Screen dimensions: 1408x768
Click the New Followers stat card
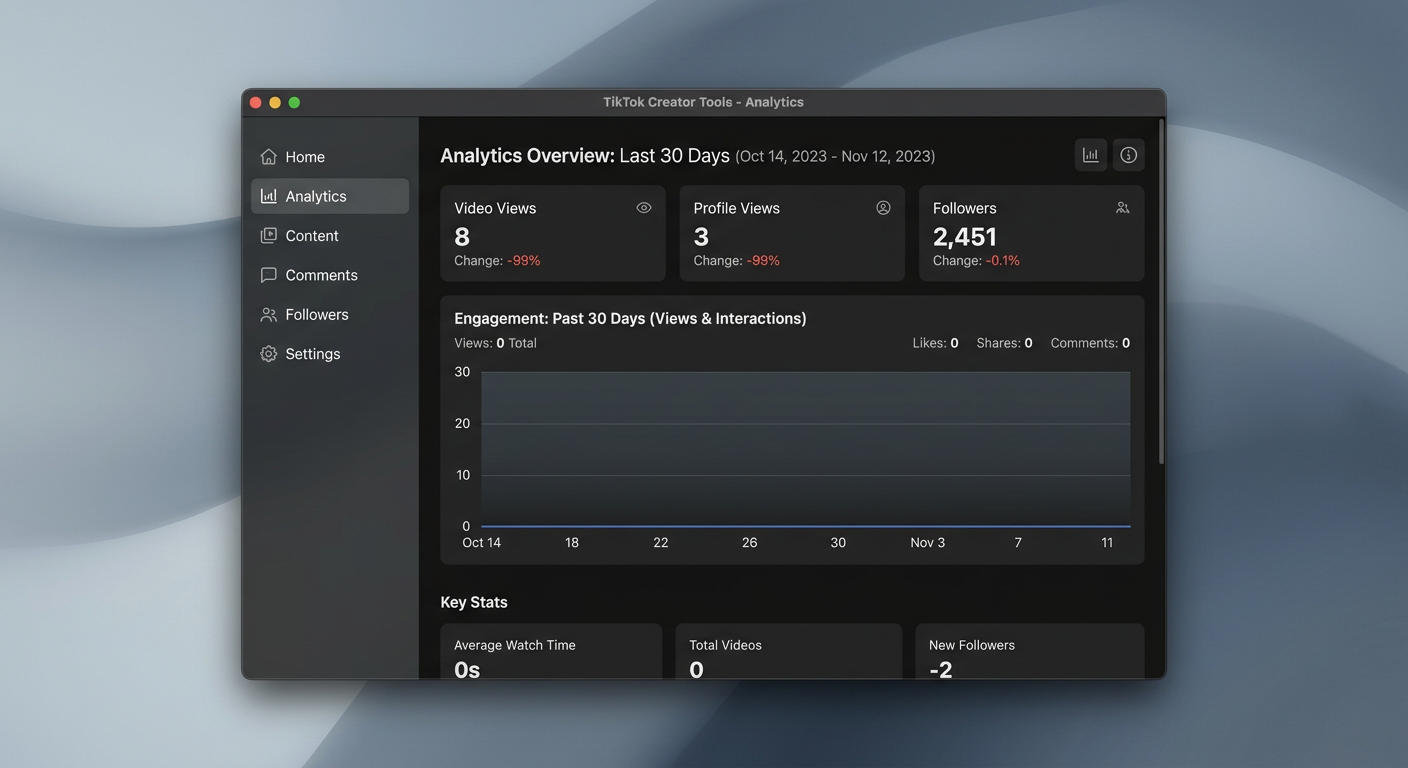[1029, 652]
